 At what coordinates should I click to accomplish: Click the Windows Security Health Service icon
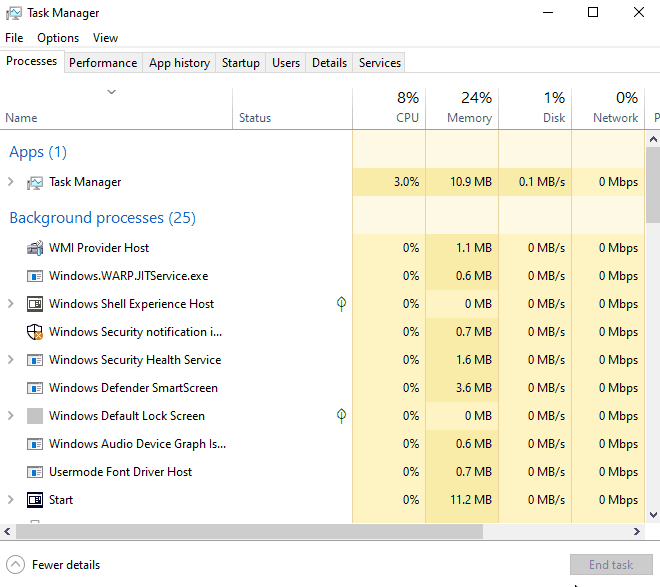[x=35, y=360]
